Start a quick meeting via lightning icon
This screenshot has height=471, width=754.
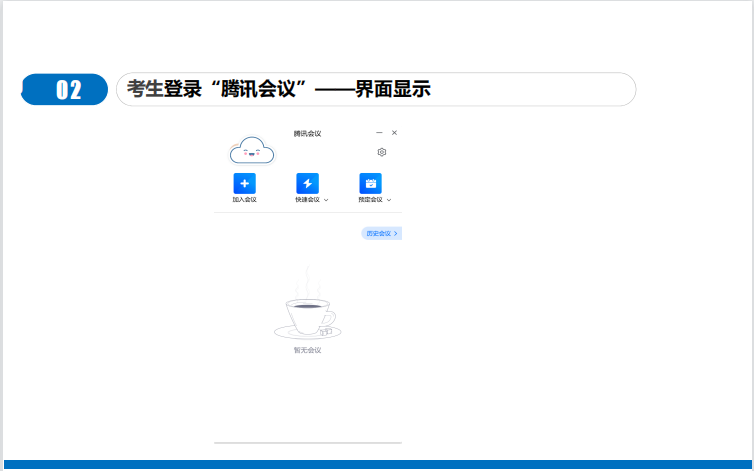pyautogui.click(x=308, y=183)
